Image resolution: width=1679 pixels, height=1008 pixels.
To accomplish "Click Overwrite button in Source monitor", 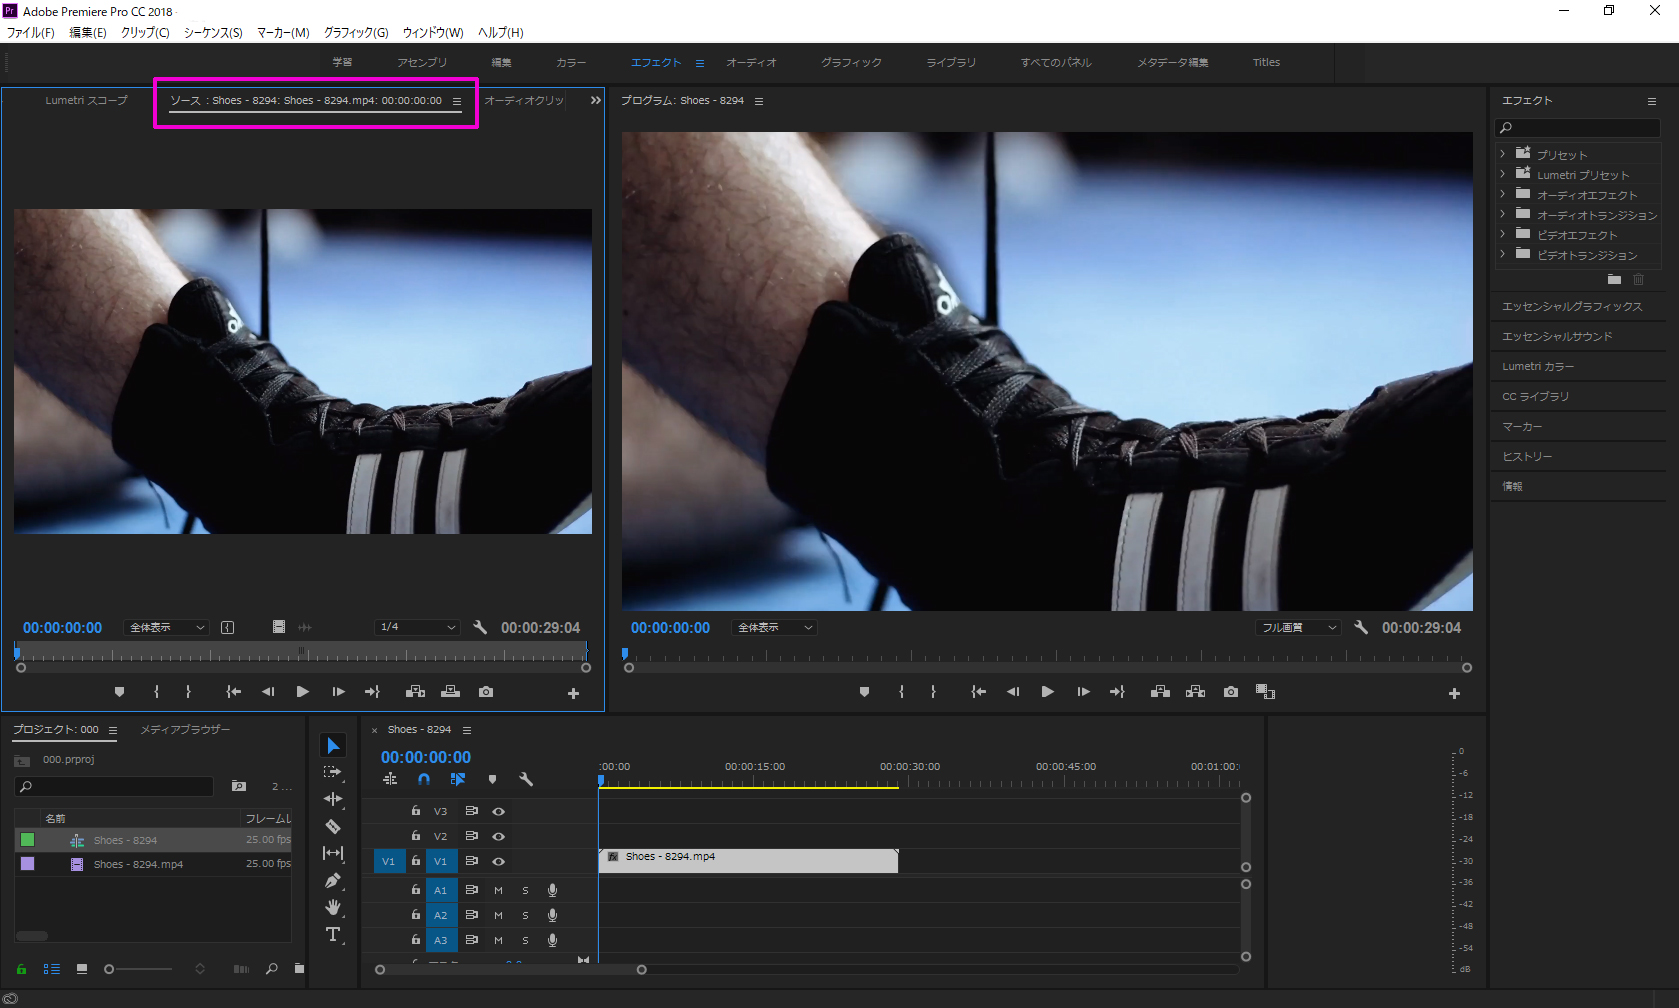I will [451, 692].
